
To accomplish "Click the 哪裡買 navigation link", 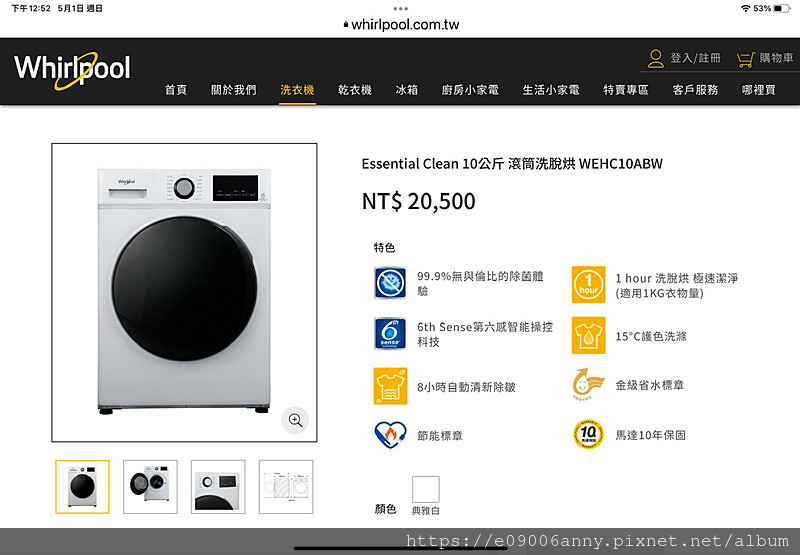I will 758,90.
